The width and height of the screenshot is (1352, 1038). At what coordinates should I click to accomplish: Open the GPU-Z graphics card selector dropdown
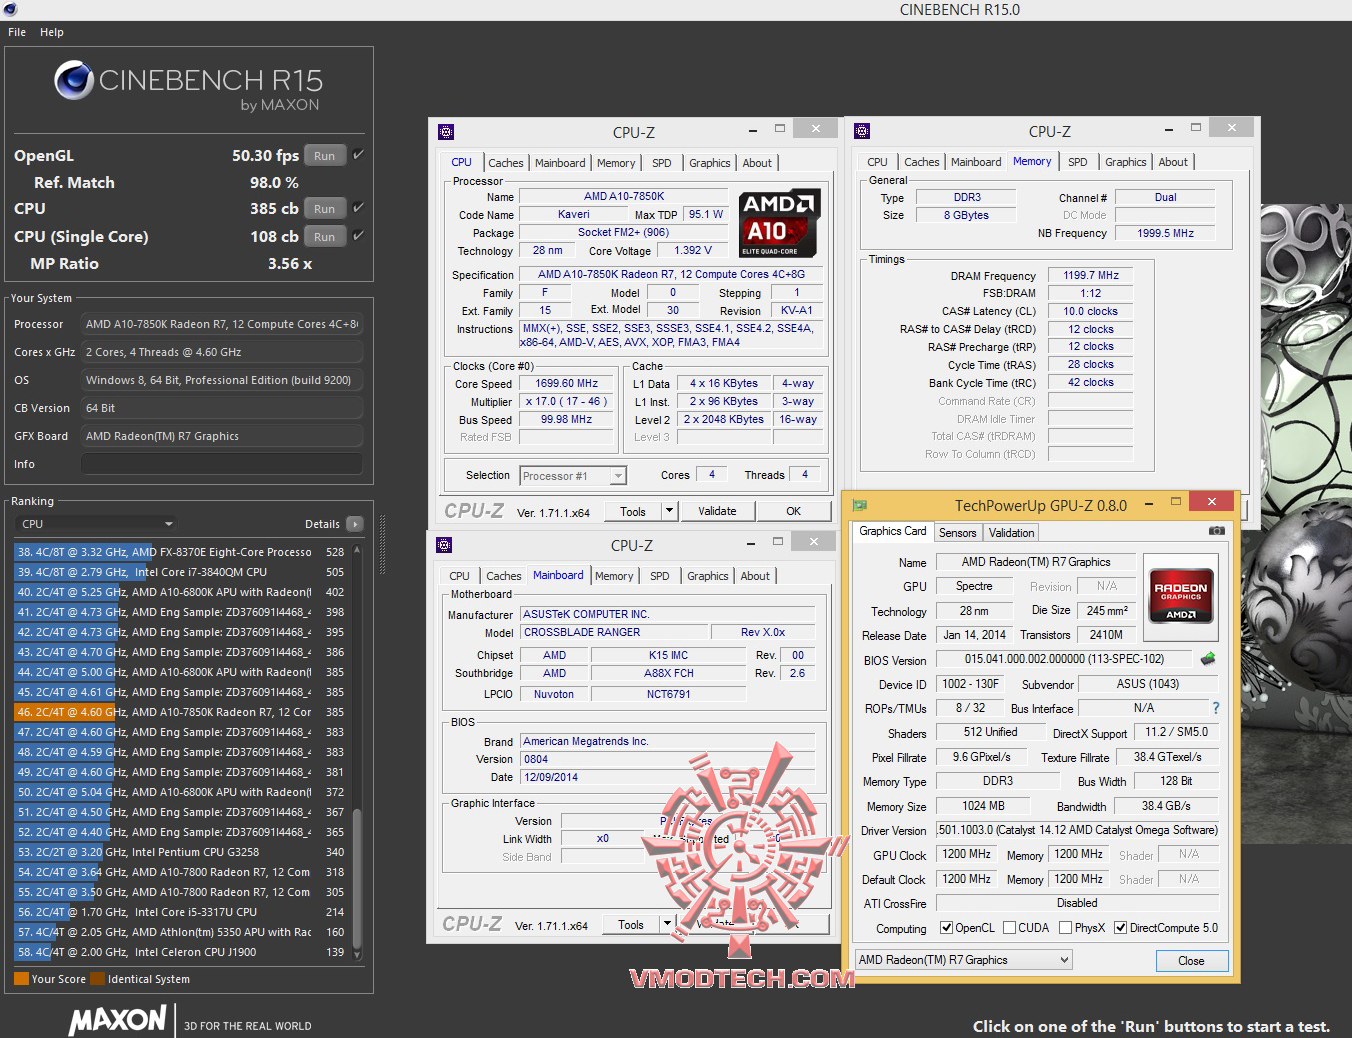tap(964, 960)
